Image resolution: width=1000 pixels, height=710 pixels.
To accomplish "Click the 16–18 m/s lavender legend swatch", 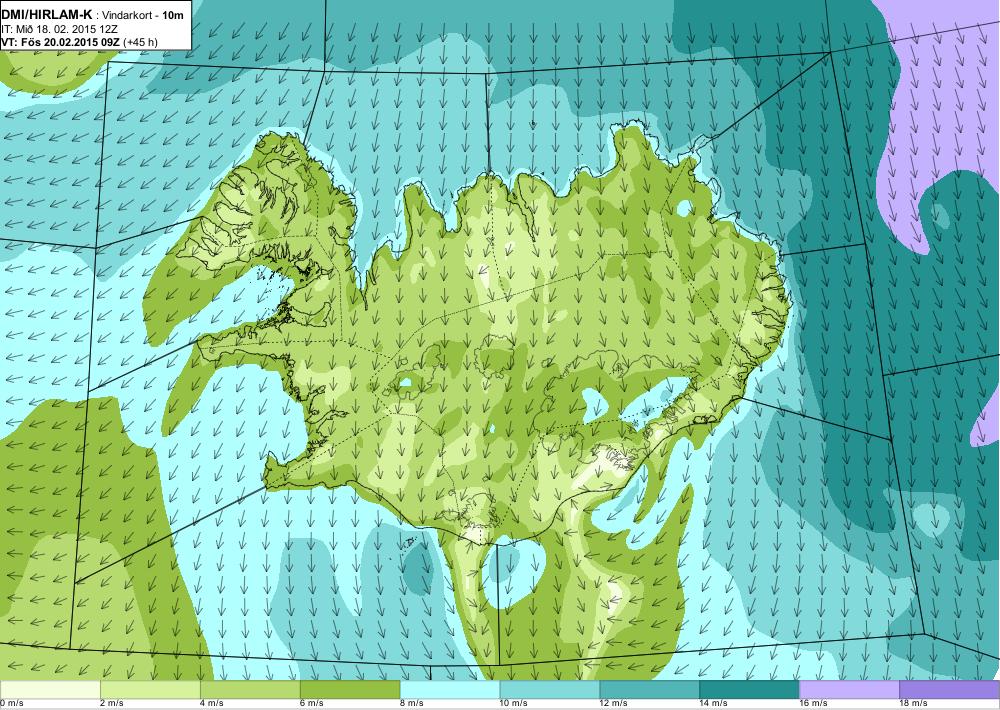I will click(849, 690).
